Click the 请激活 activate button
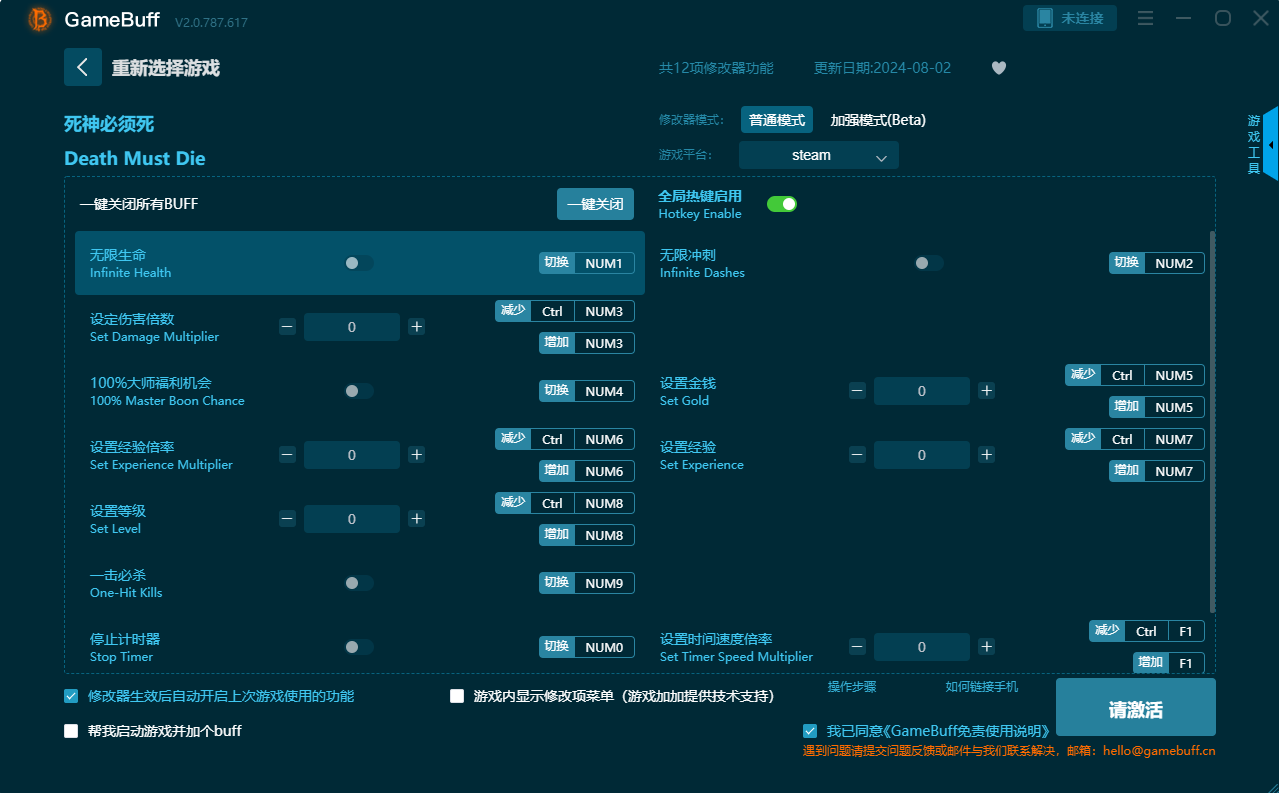The image size is (1279, 793). (x=1136, y=708)
